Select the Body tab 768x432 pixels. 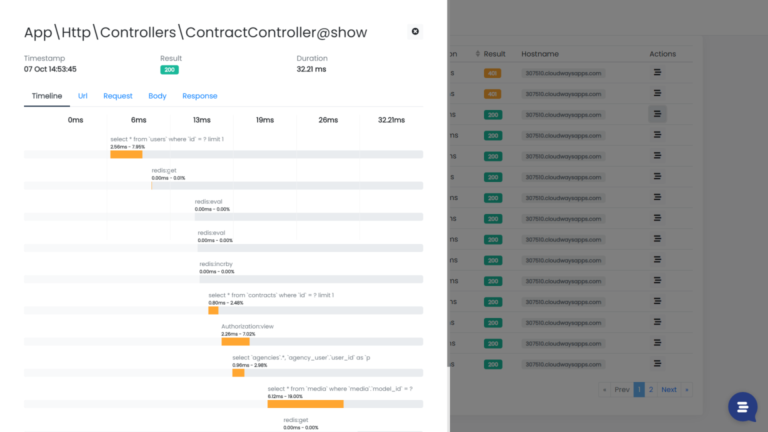click(x=157, y=96)
